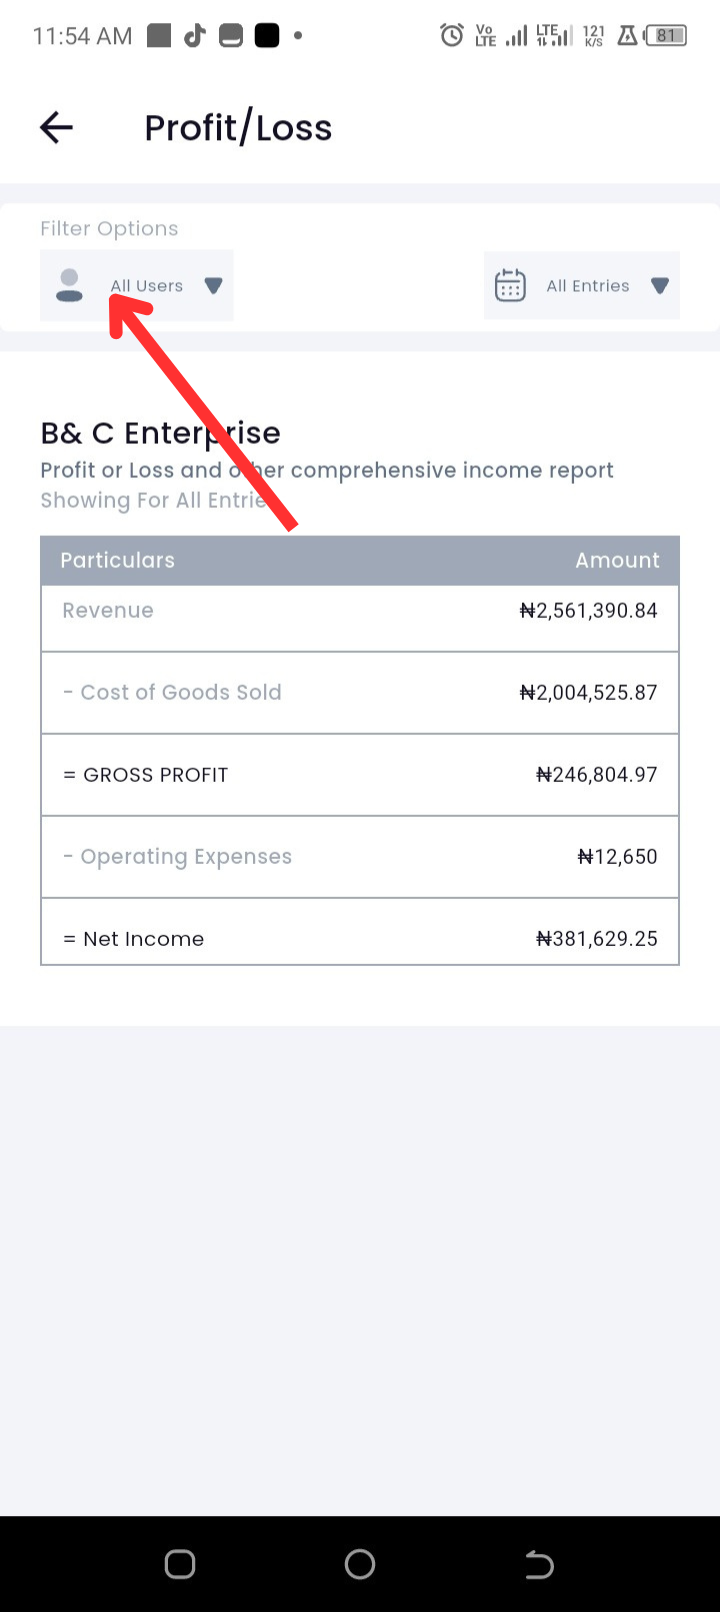
Task: Tap the Android recent apps square
Action: (x=180, y=1564)
